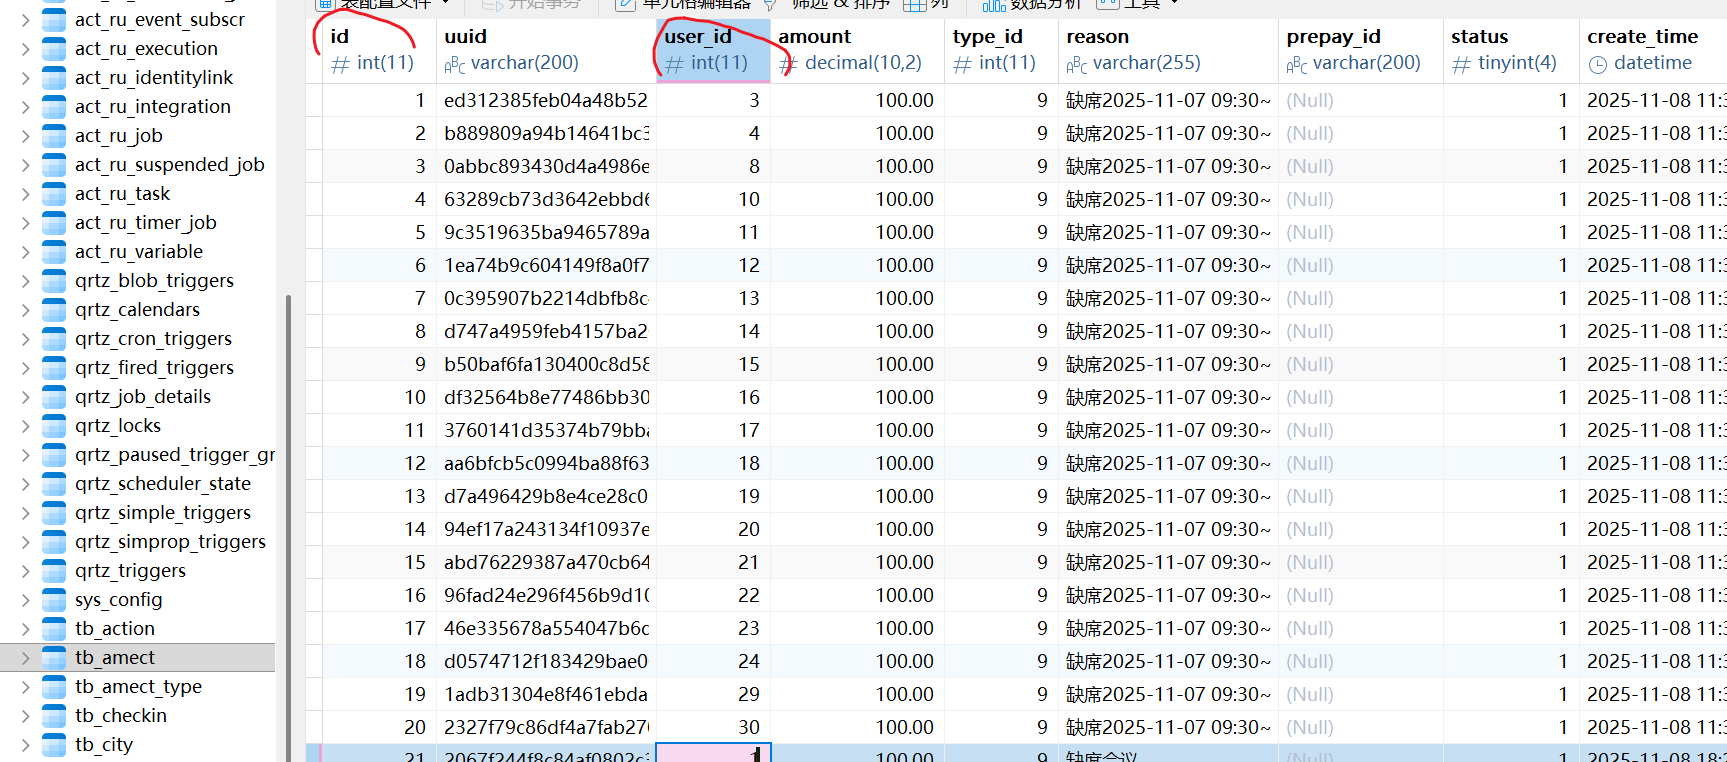Expand the qrtz_paused_trigger_gr tree node

click(x=26, y=455)
